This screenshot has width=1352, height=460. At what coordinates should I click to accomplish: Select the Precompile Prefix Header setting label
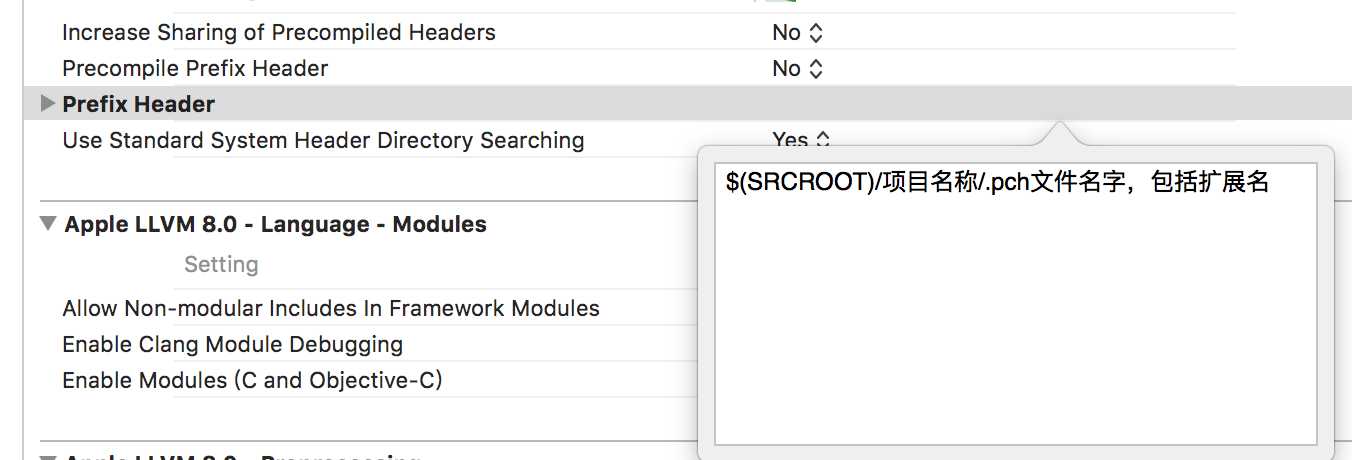tap(195, 69)
